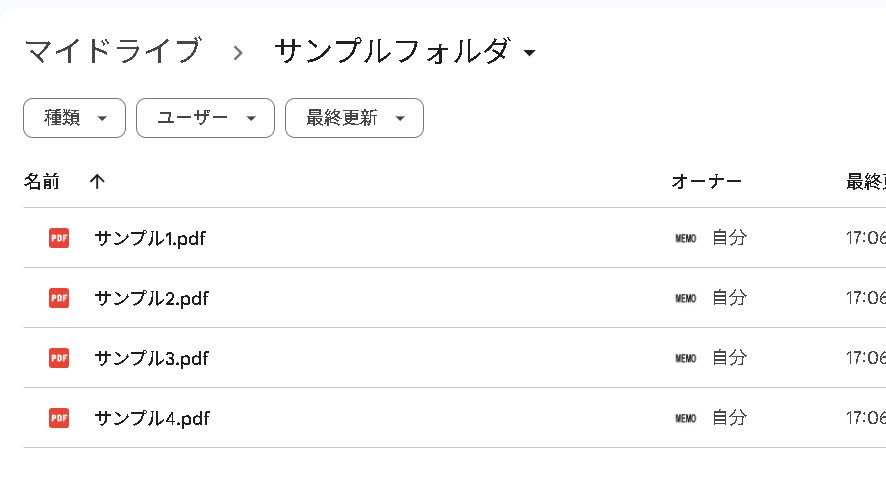This screenshot has height=483, width=886.
Task: Open the 最終更新 filter dropdown
Action: pyautogui.click(x=354, y=118)
